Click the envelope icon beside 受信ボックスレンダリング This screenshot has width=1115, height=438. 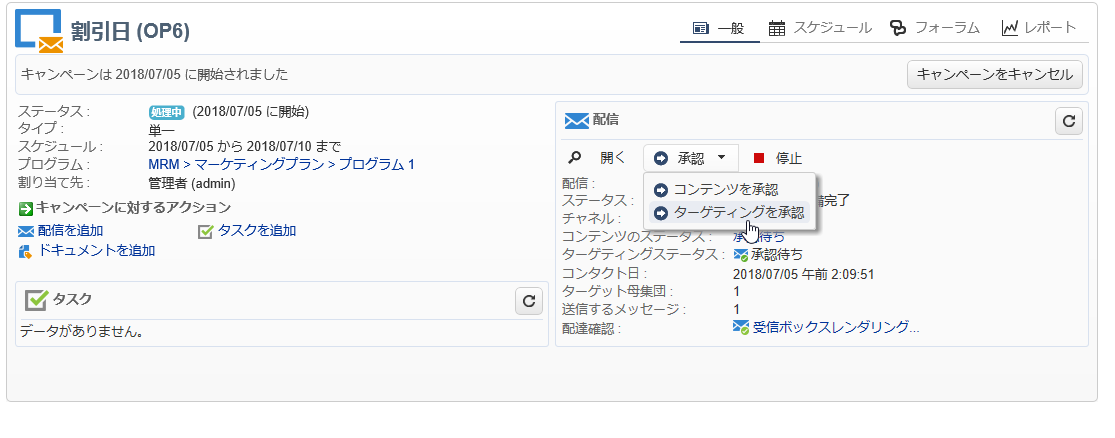point(741,328)
